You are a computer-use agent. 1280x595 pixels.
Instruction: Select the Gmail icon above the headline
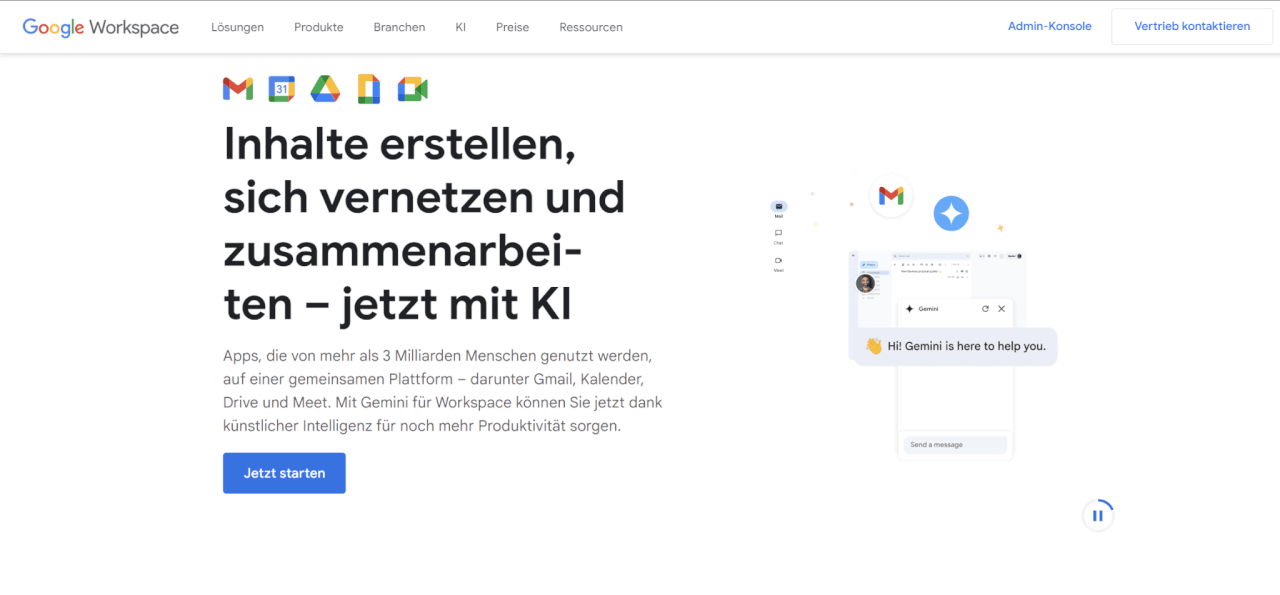pyautogui.click(x=237, y=88)
